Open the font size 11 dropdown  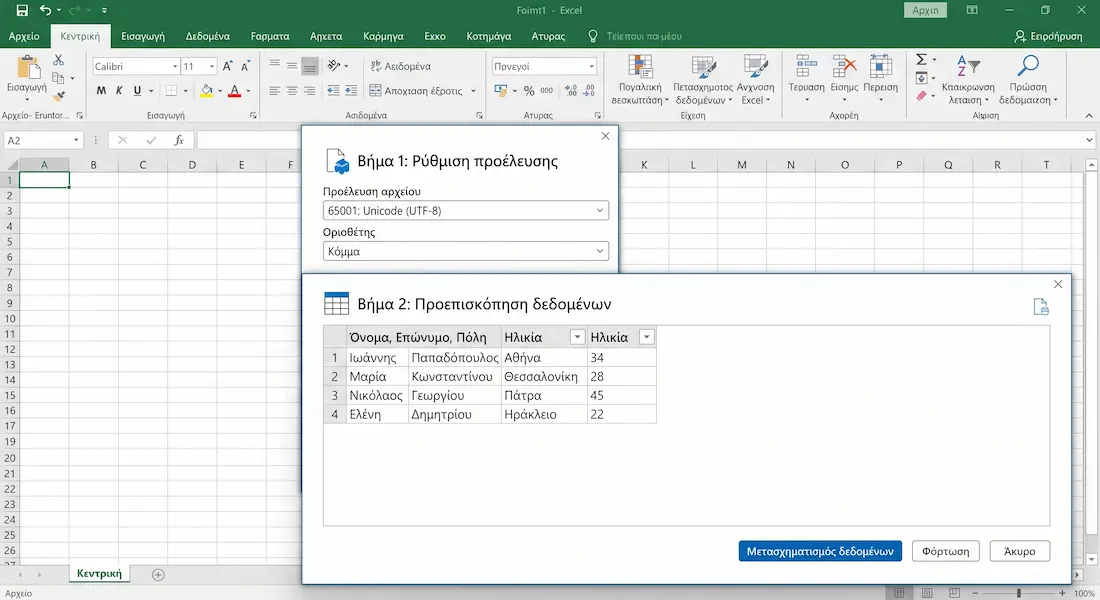(211, 66)
